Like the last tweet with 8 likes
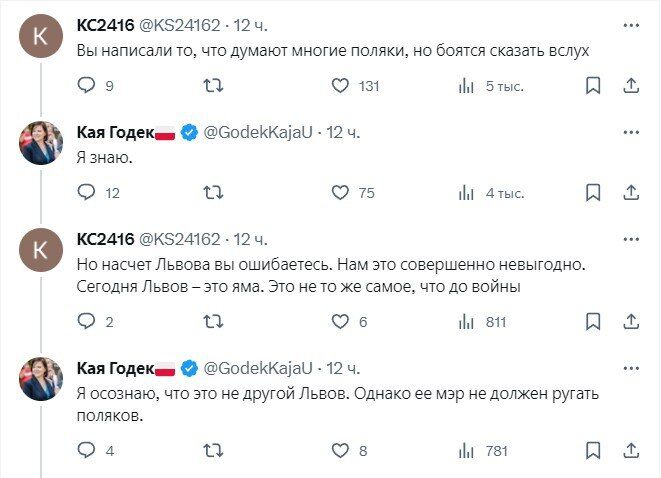This screenshot has height=478, width=661. [x=340, y=450]
